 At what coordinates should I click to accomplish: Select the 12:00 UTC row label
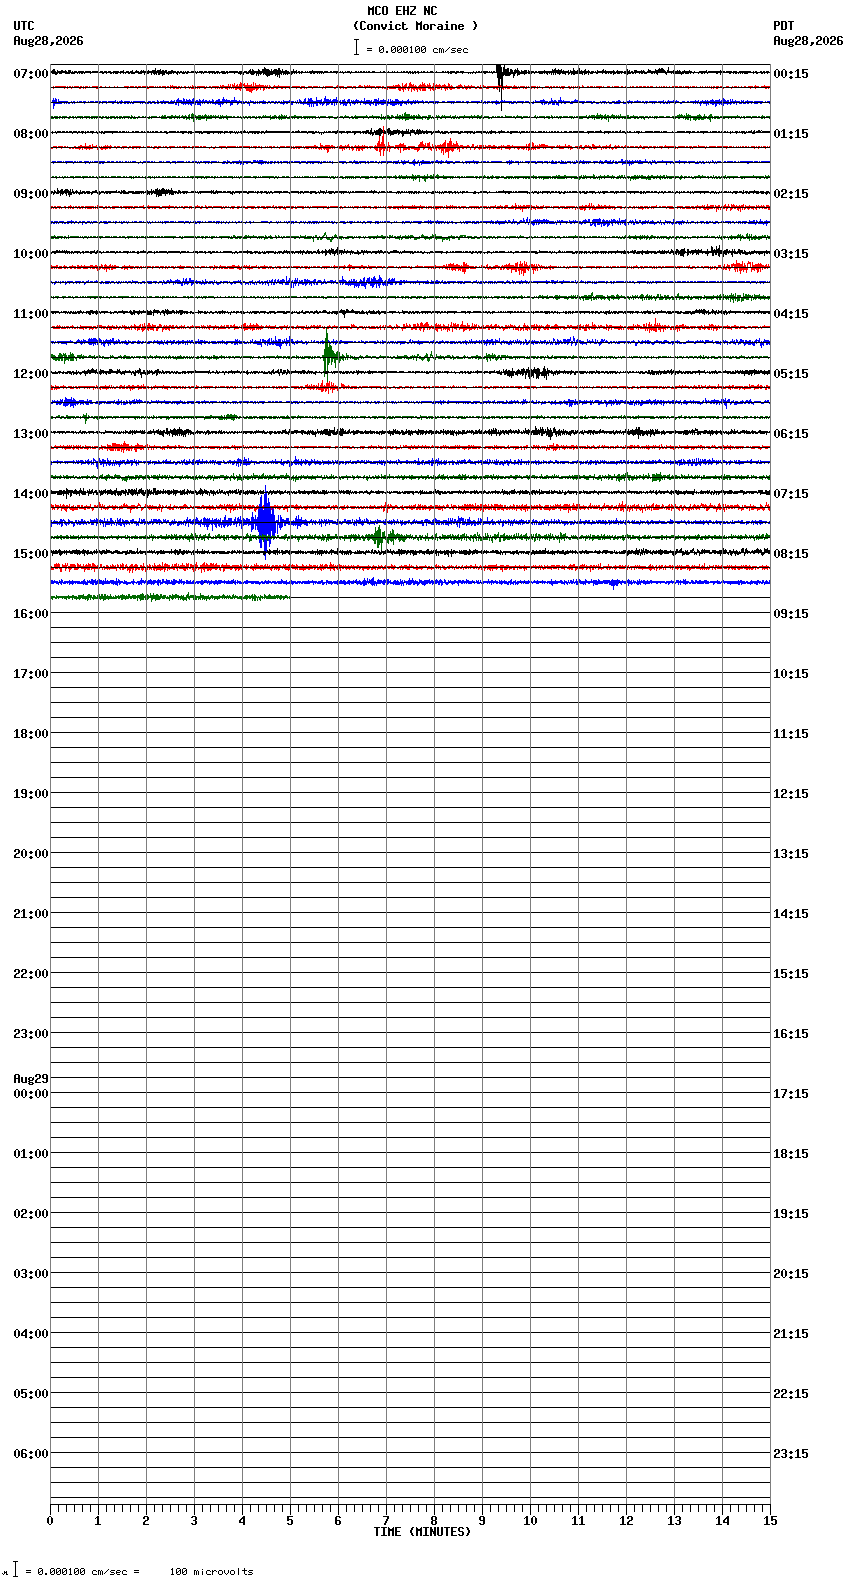31,373
